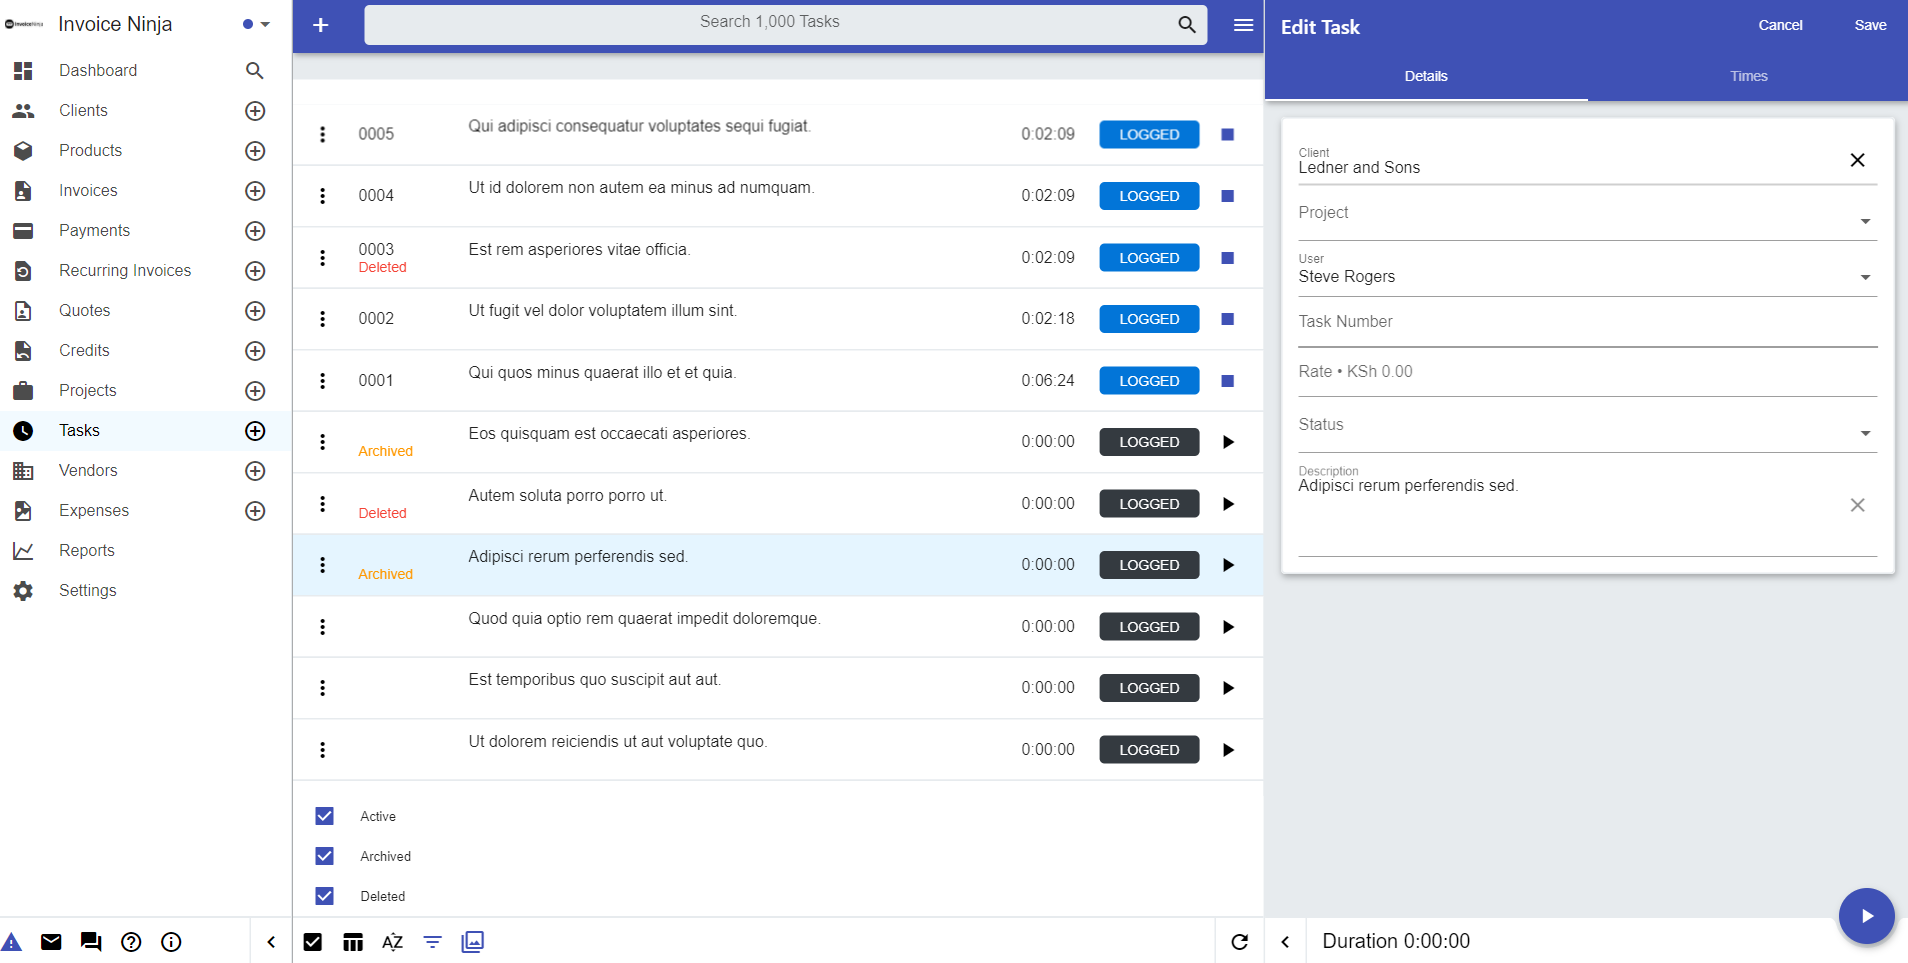Create new project via plus icon
Screen dimensions: 1908x963
(255, 391)
